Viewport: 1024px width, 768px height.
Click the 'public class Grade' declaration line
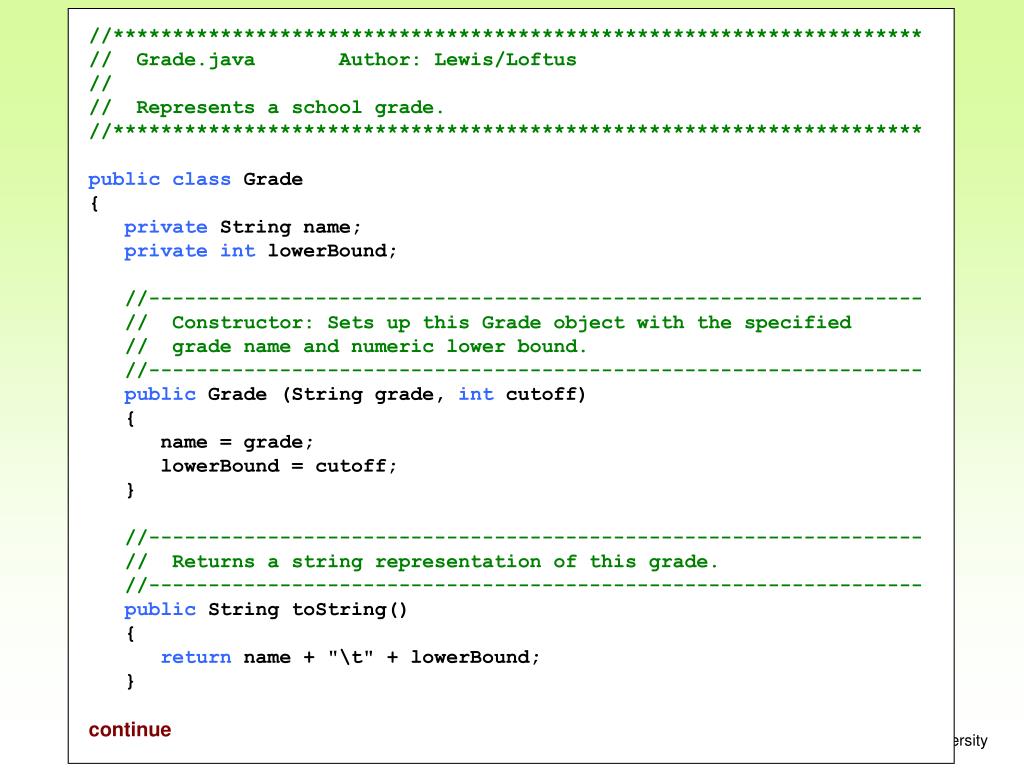coord(195,179)
